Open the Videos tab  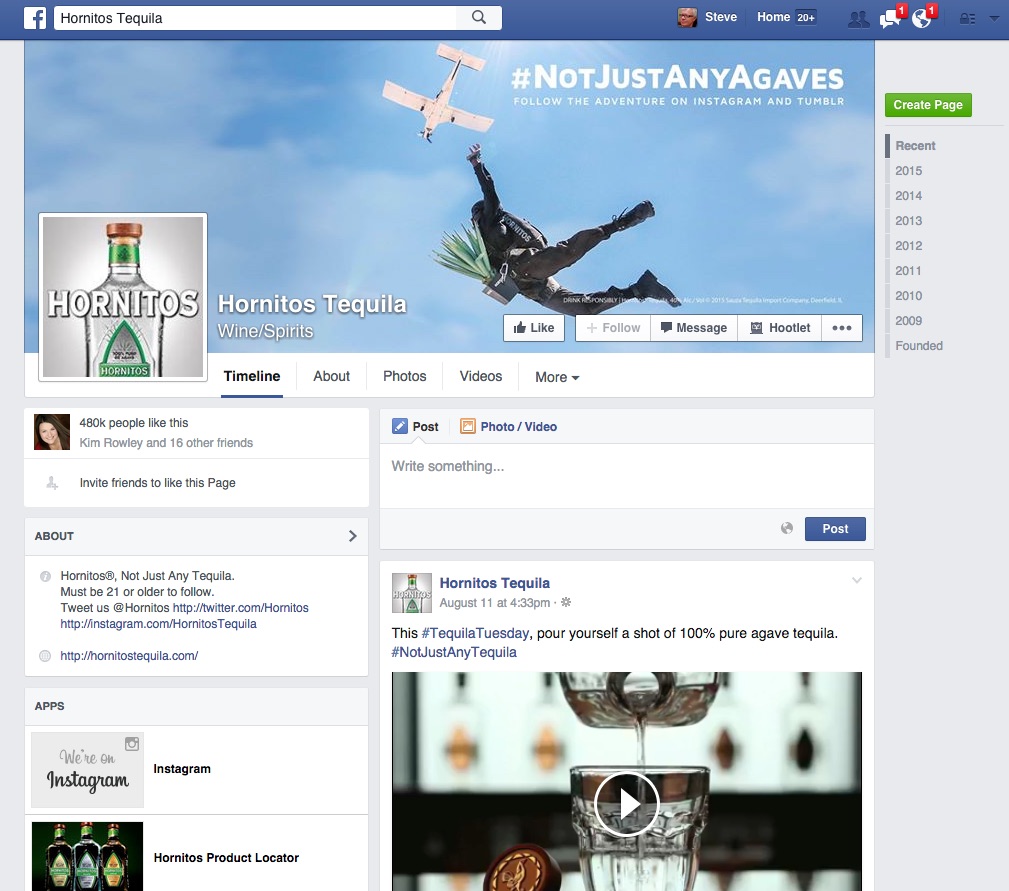coord(481,376)
